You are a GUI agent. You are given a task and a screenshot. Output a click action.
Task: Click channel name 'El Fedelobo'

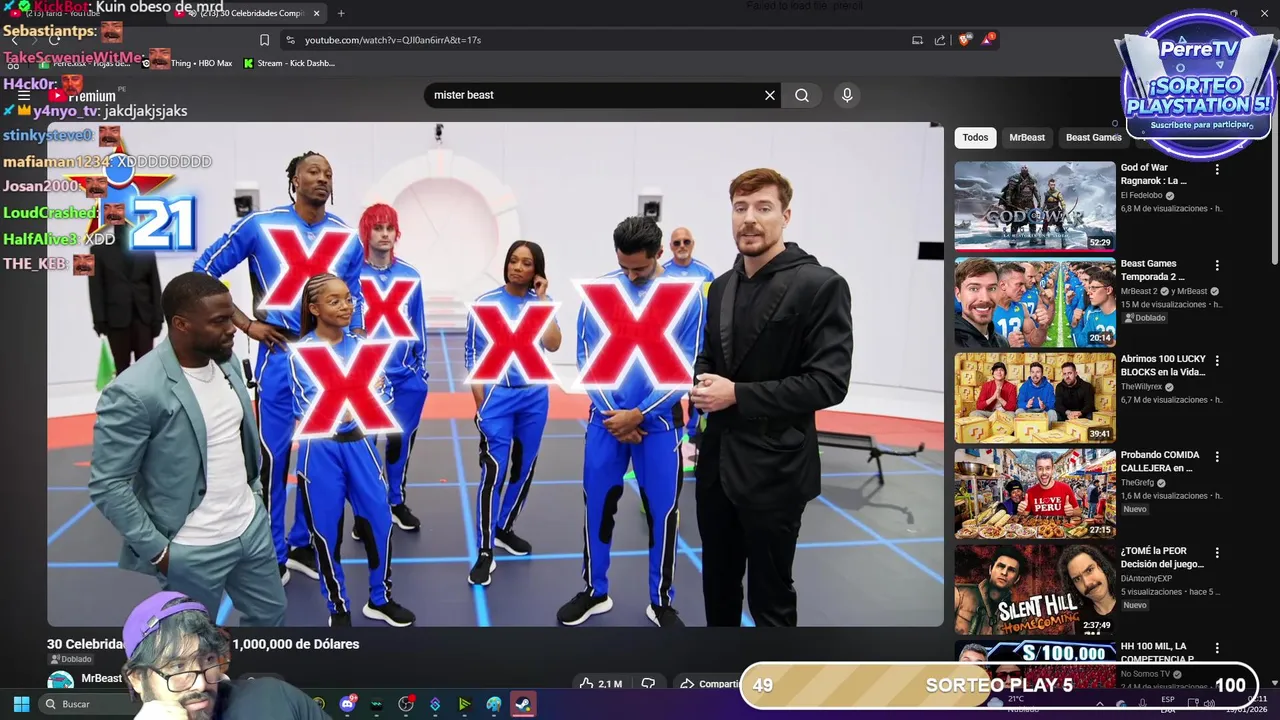click(1141, 196)
